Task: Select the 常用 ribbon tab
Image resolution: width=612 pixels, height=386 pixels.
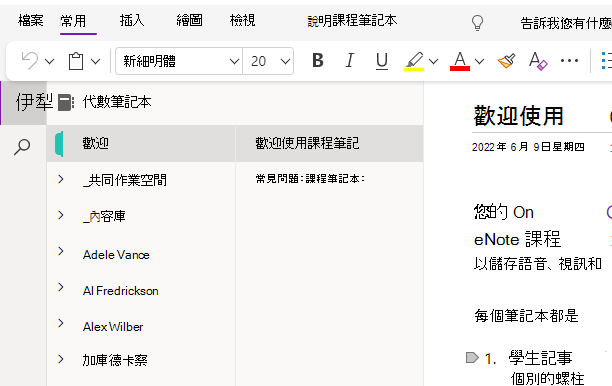Action: pos(73,21)
